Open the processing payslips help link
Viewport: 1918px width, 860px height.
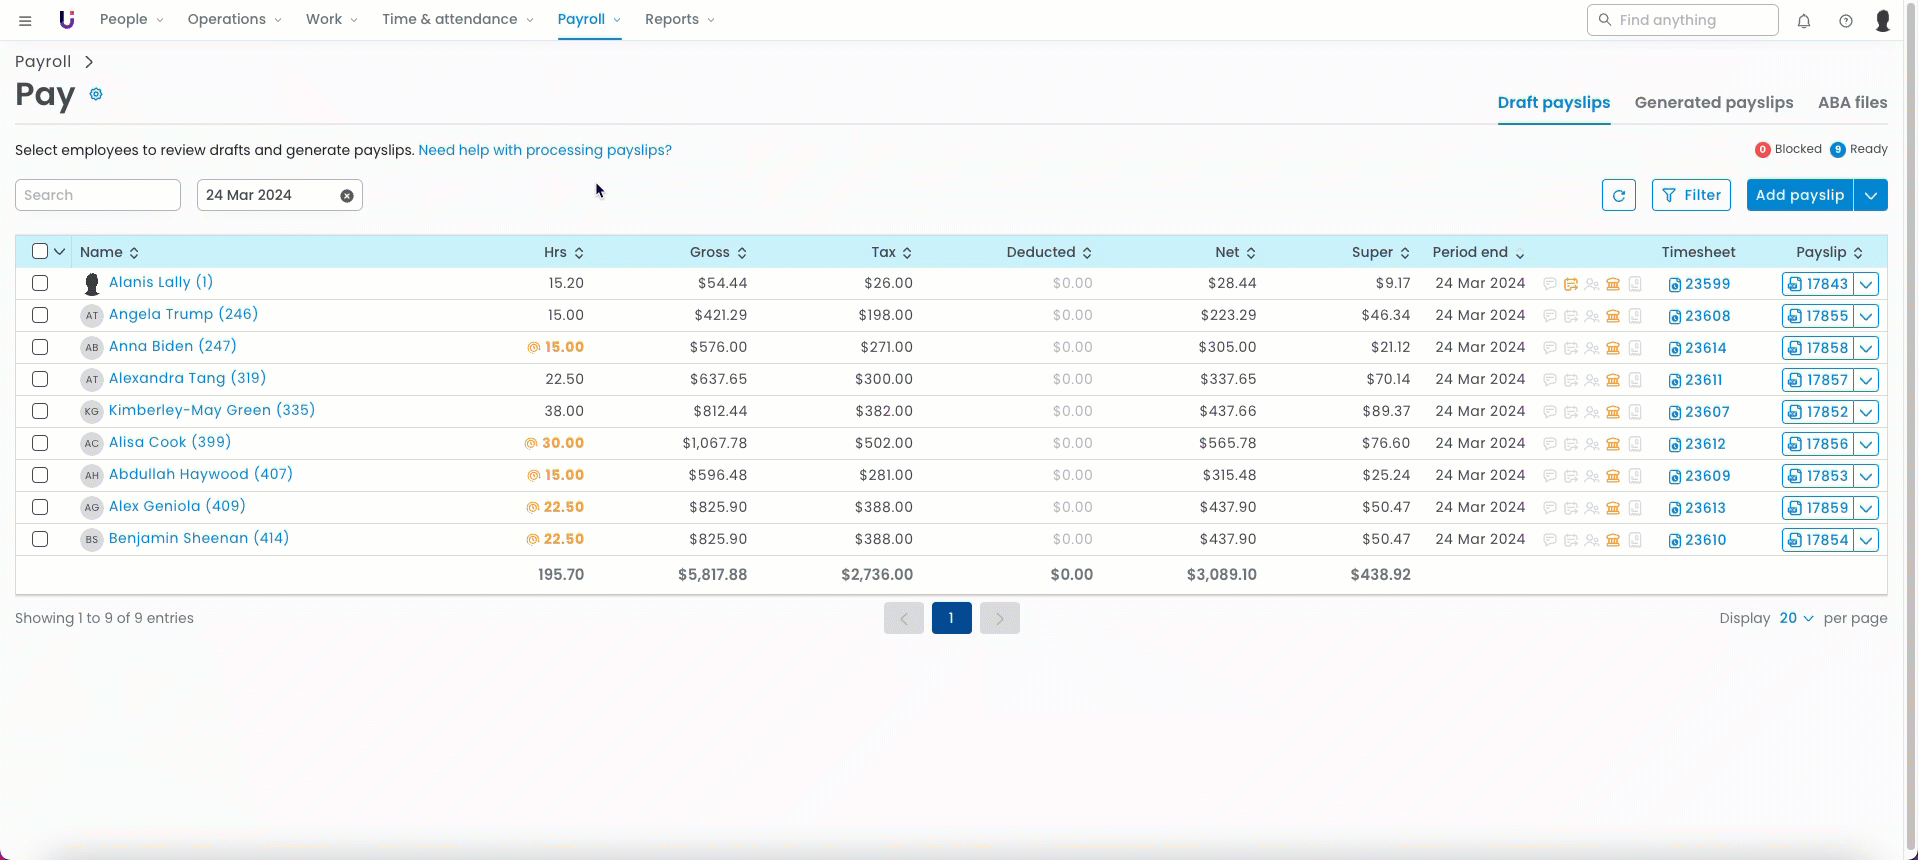(x=545, y=150)
